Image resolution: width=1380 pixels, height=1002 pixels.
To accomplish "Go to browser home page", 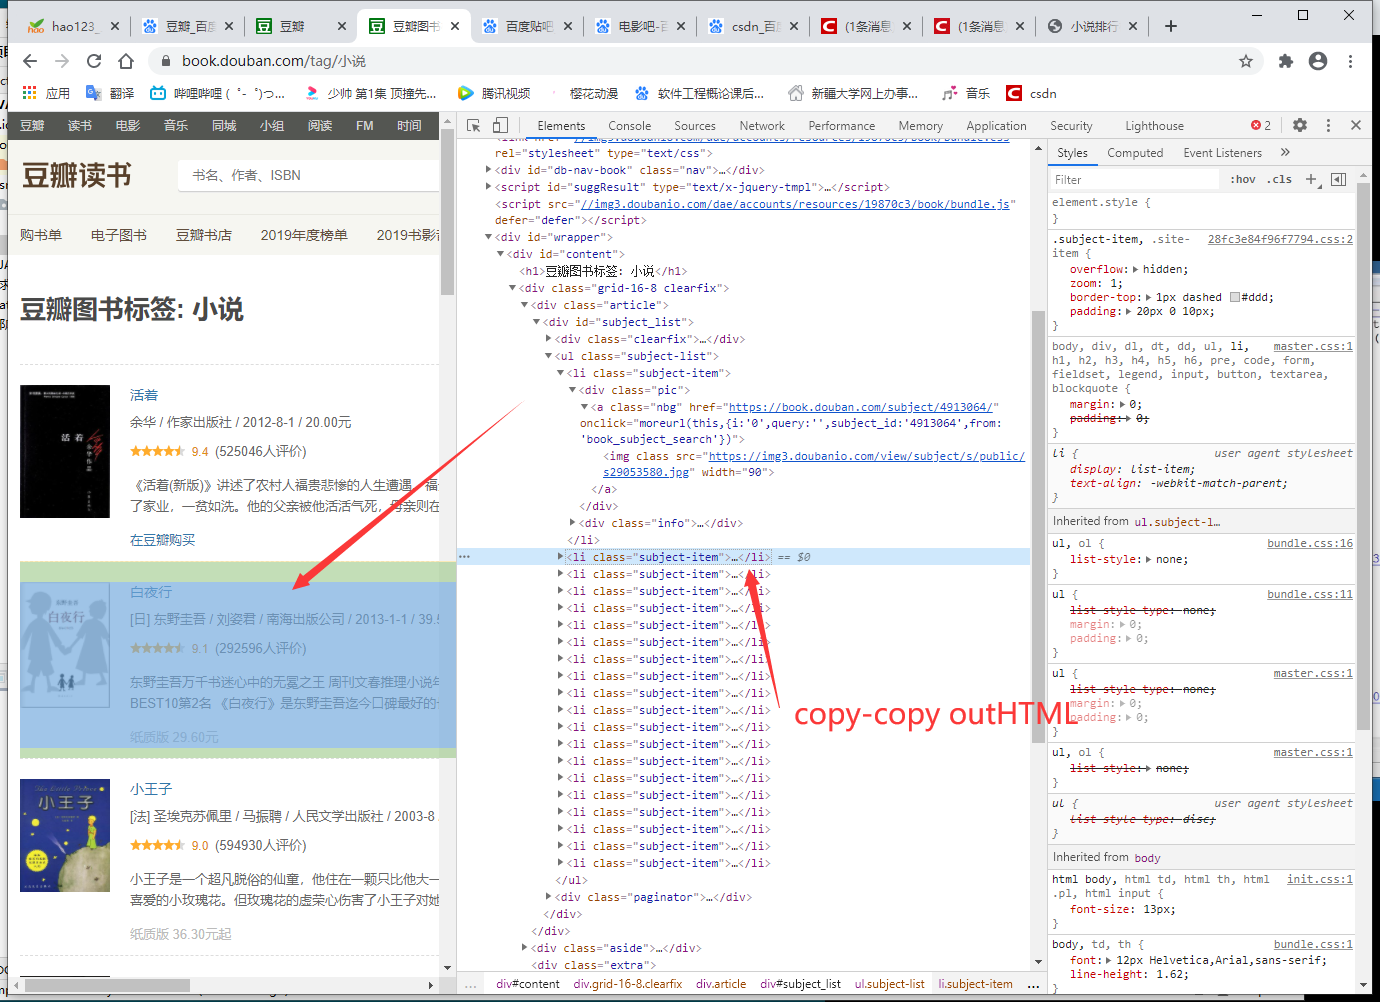I will [x=126, y=61].
